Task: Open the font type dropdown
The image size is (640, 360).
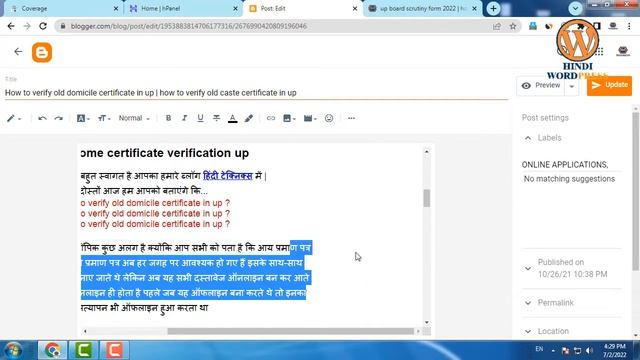Action: [83, 118]
